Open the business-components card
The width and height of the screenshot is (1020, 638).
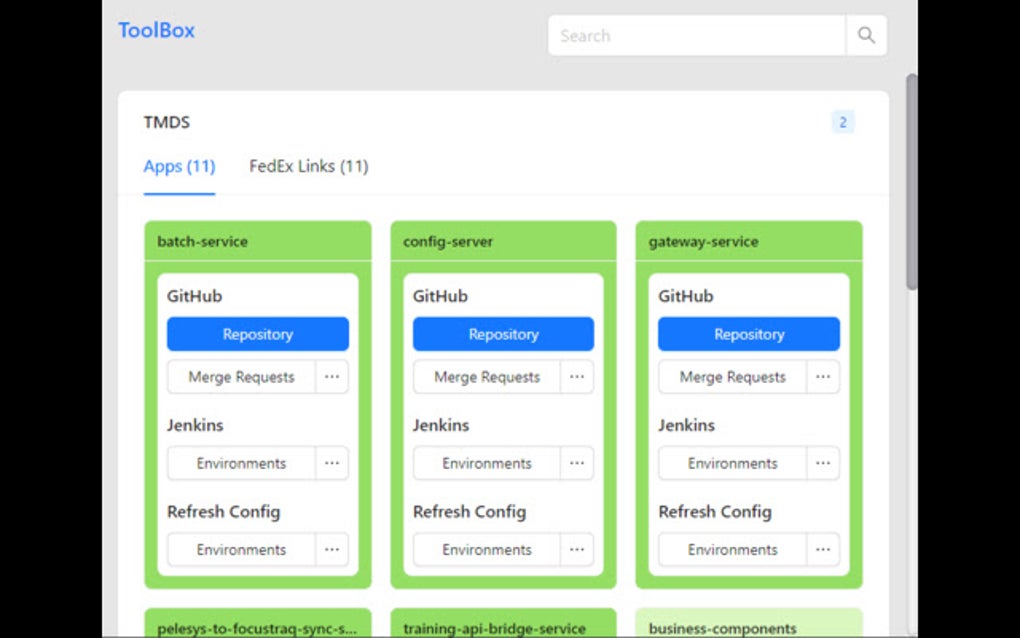point(722,628)
